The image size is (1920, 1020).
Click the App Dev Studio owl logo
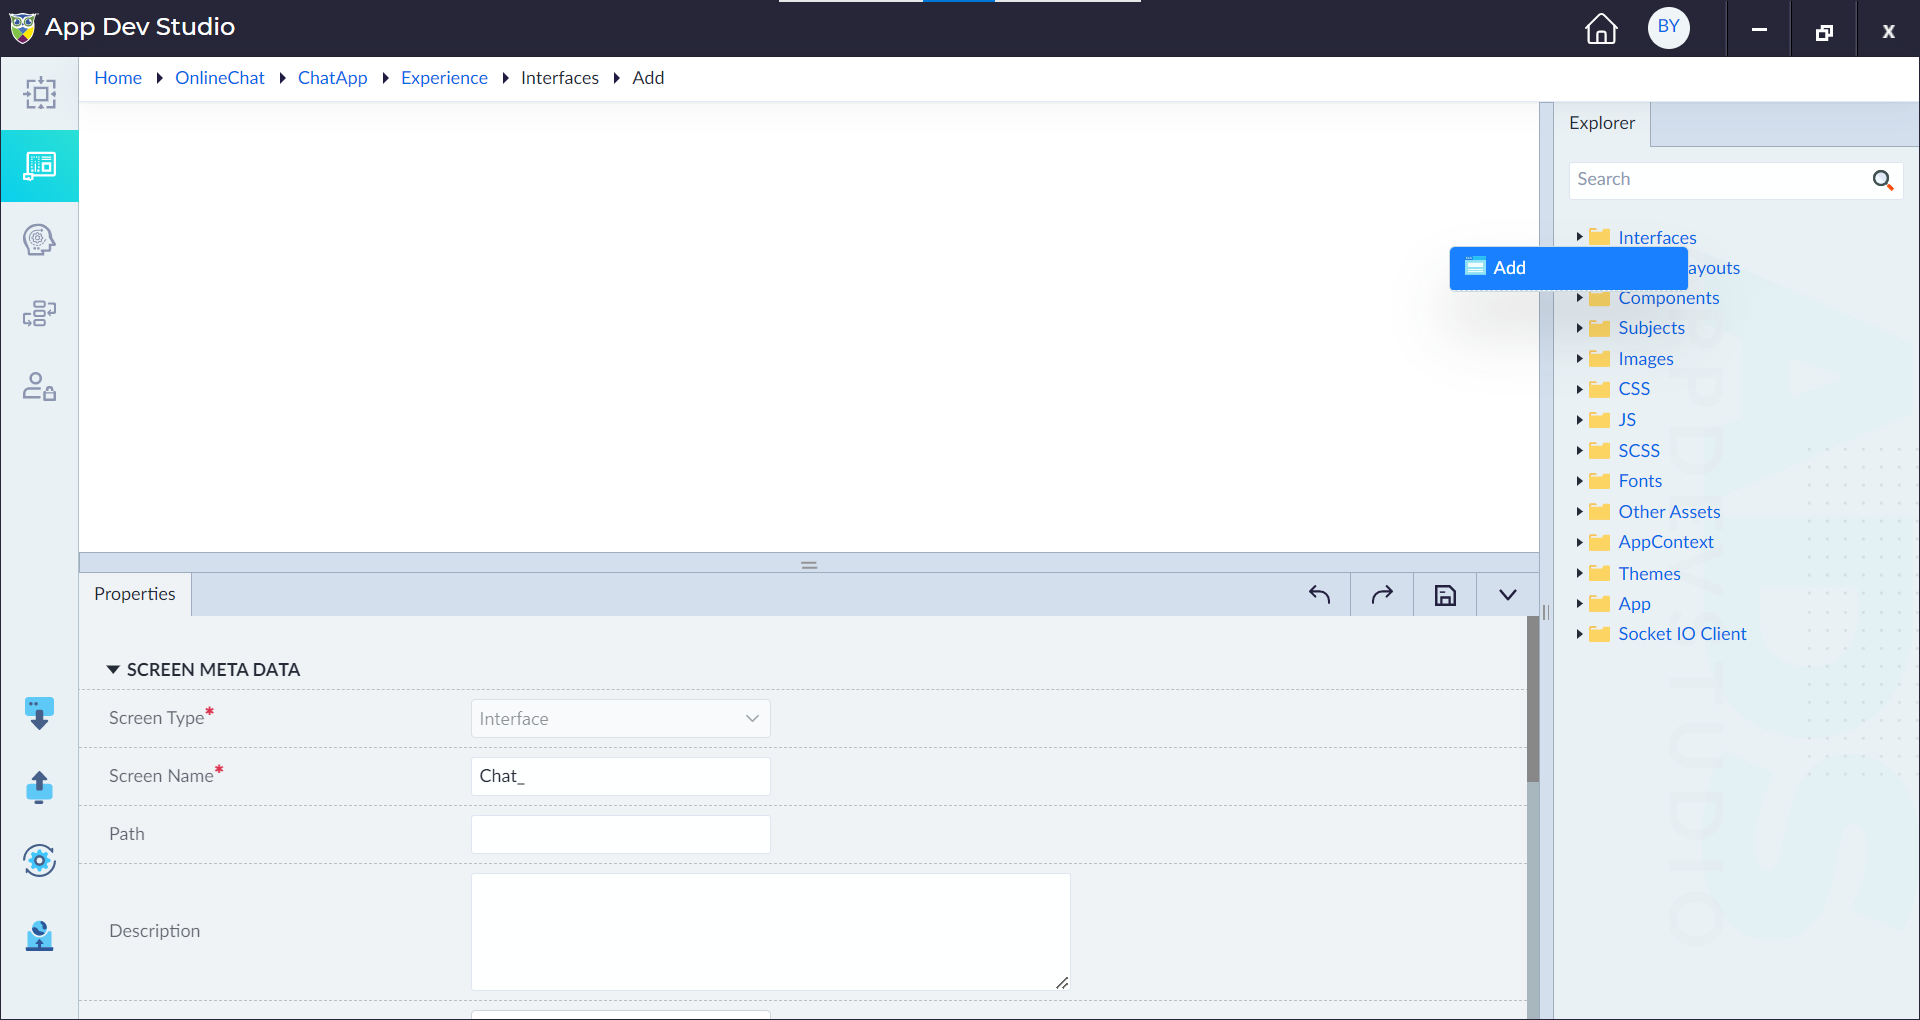(x=23, y=27)
